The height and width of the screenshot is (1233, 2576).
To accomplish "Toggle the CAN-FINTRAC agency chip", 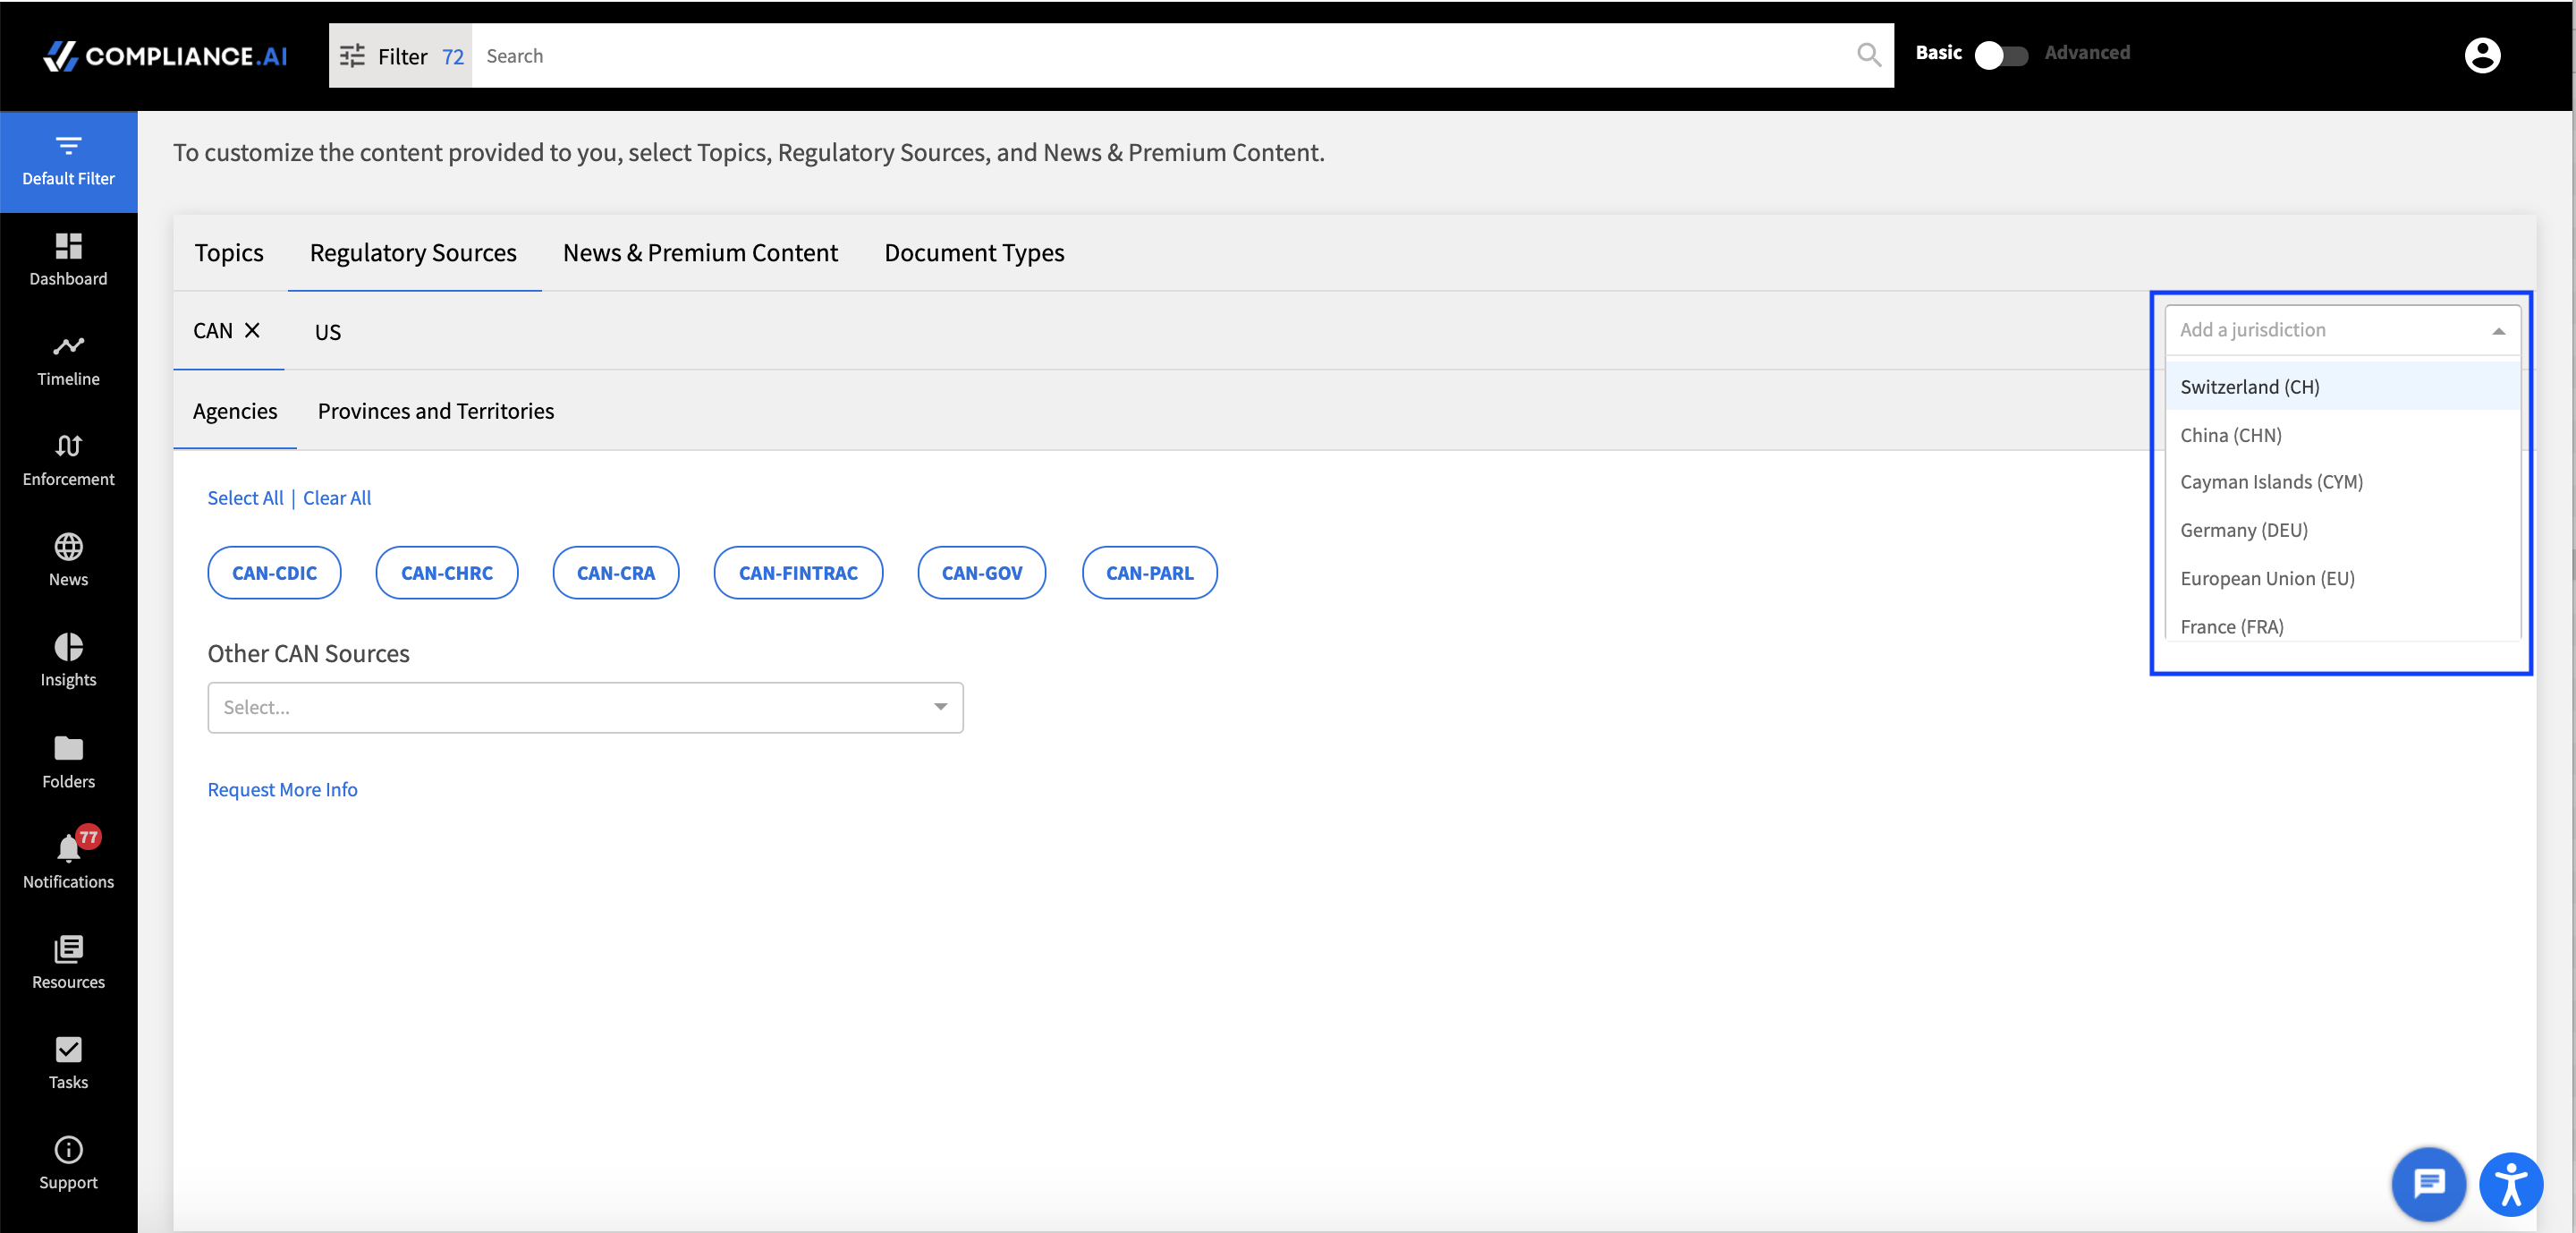I will click(798, 573).
